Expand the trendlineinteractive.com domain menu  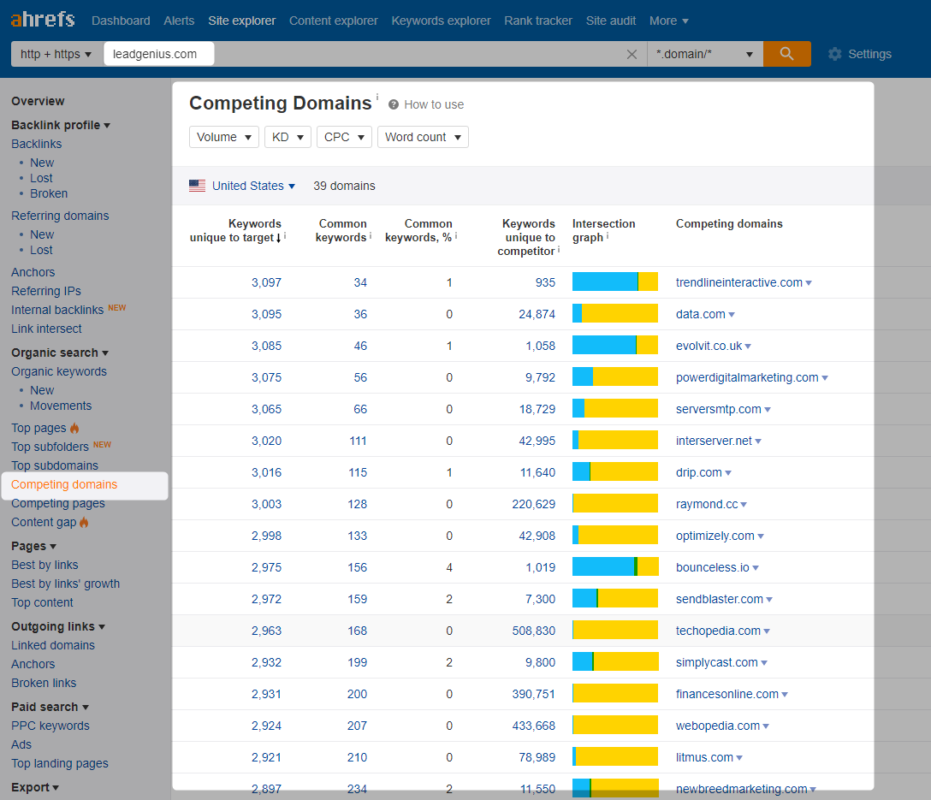point(809,283)
